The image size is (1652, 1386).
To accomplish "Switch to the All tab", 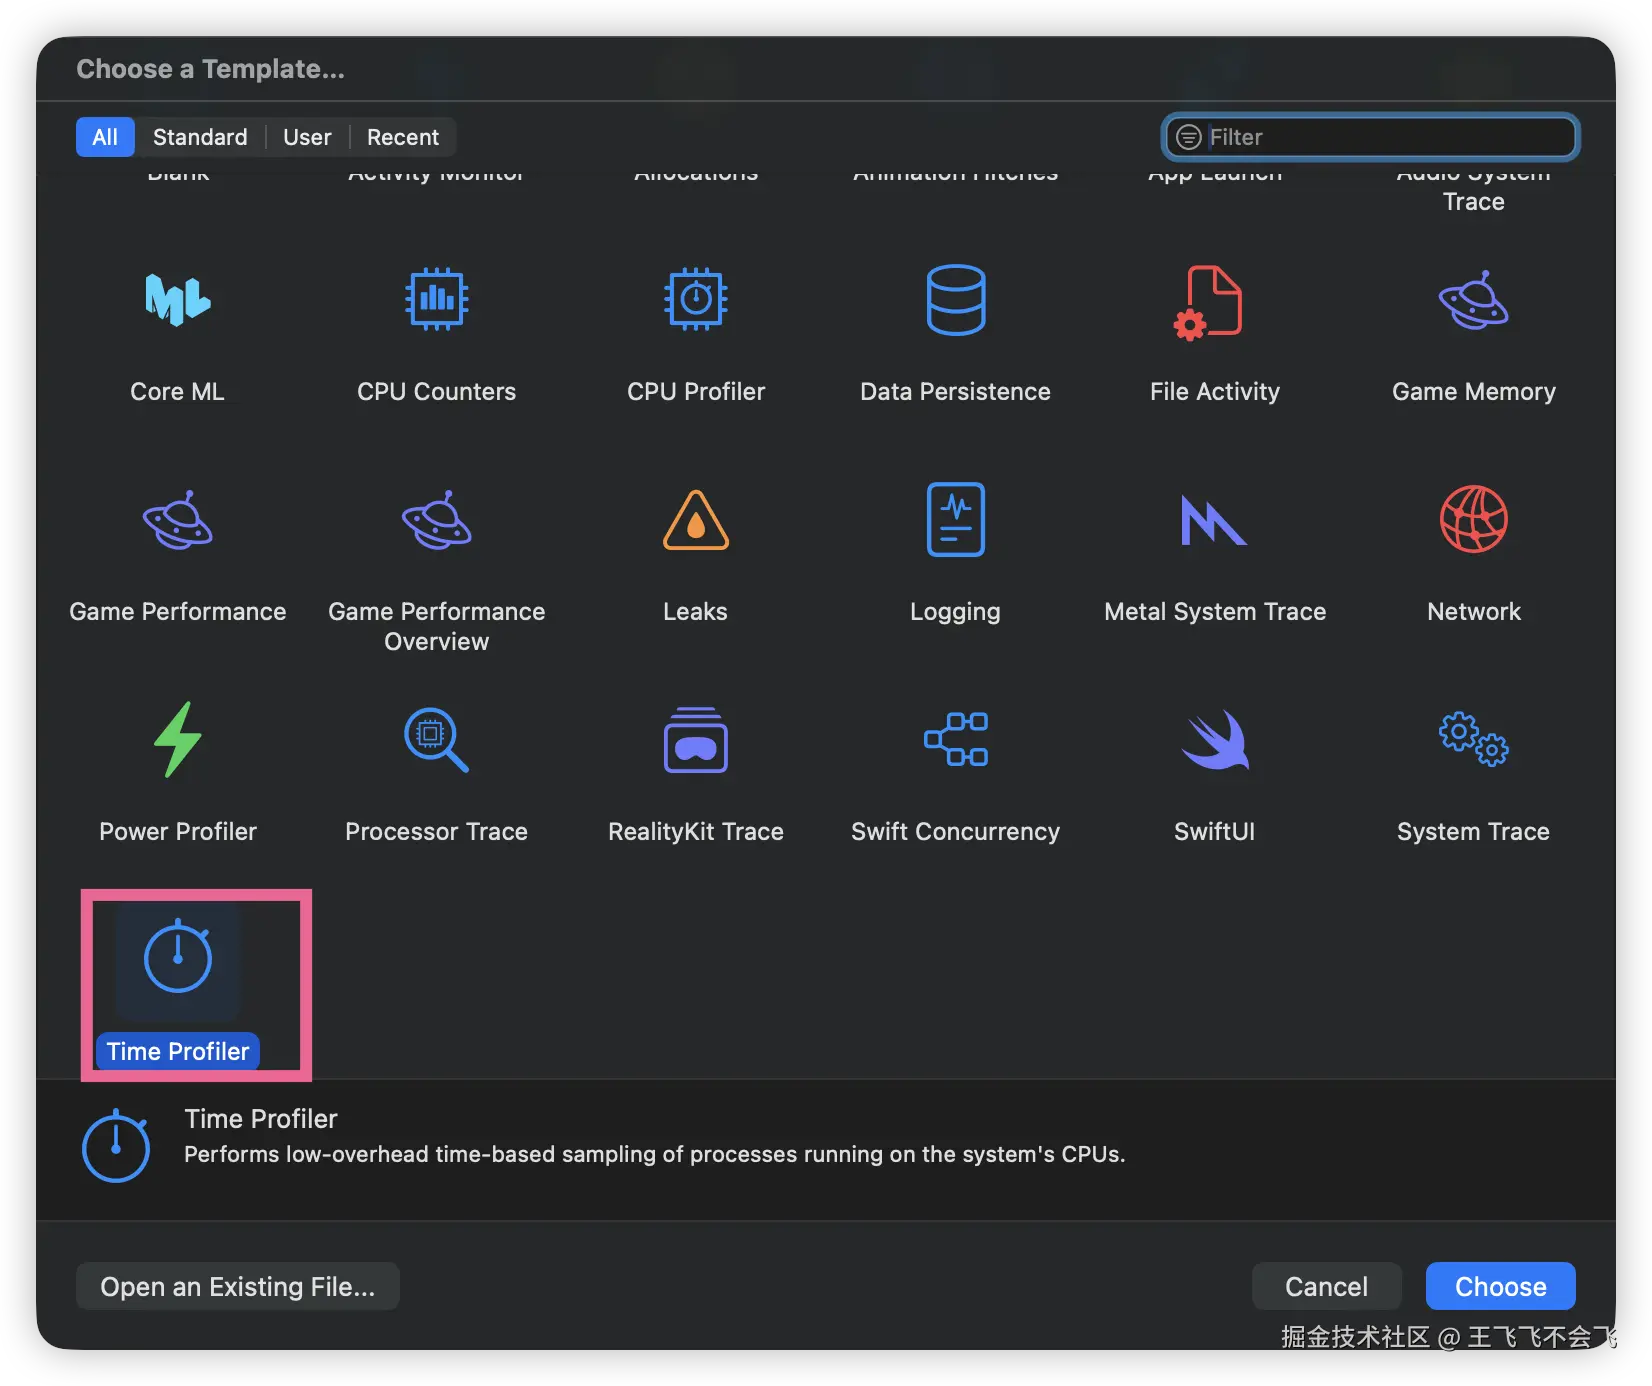I will (x=105, y=137).
